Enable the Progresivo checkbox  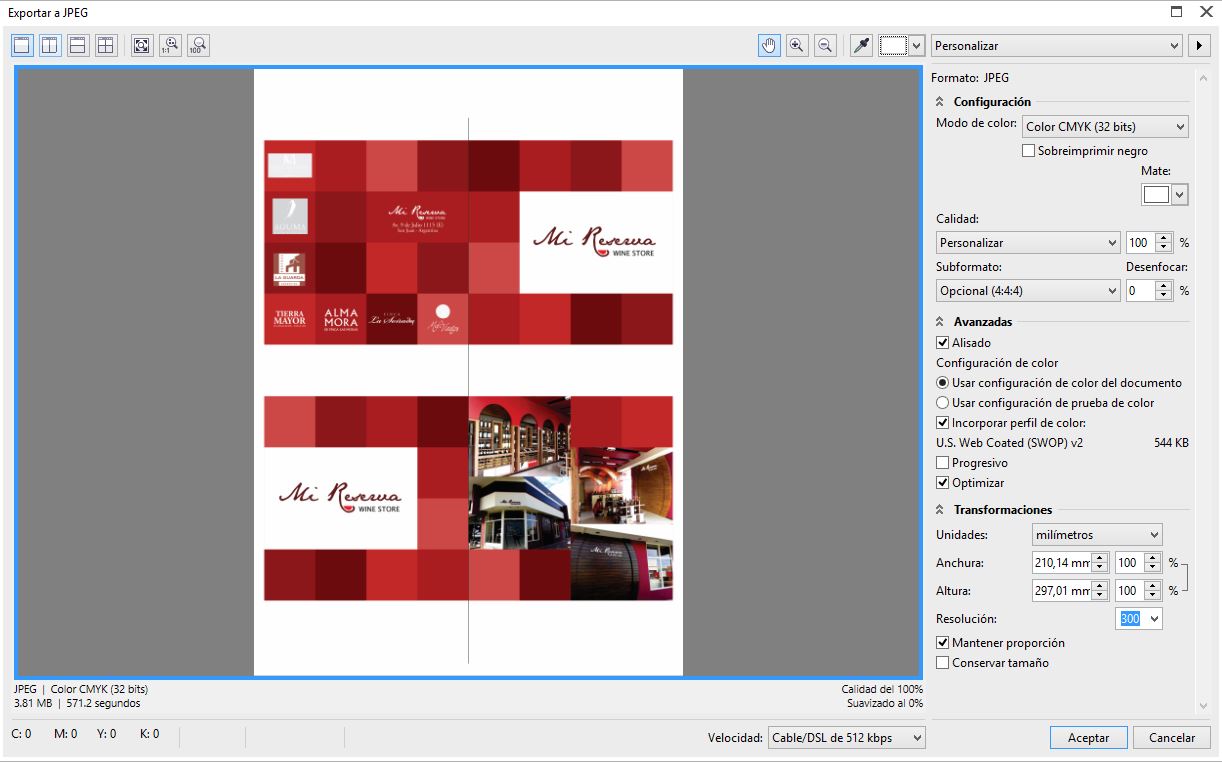tap(942, 463)
